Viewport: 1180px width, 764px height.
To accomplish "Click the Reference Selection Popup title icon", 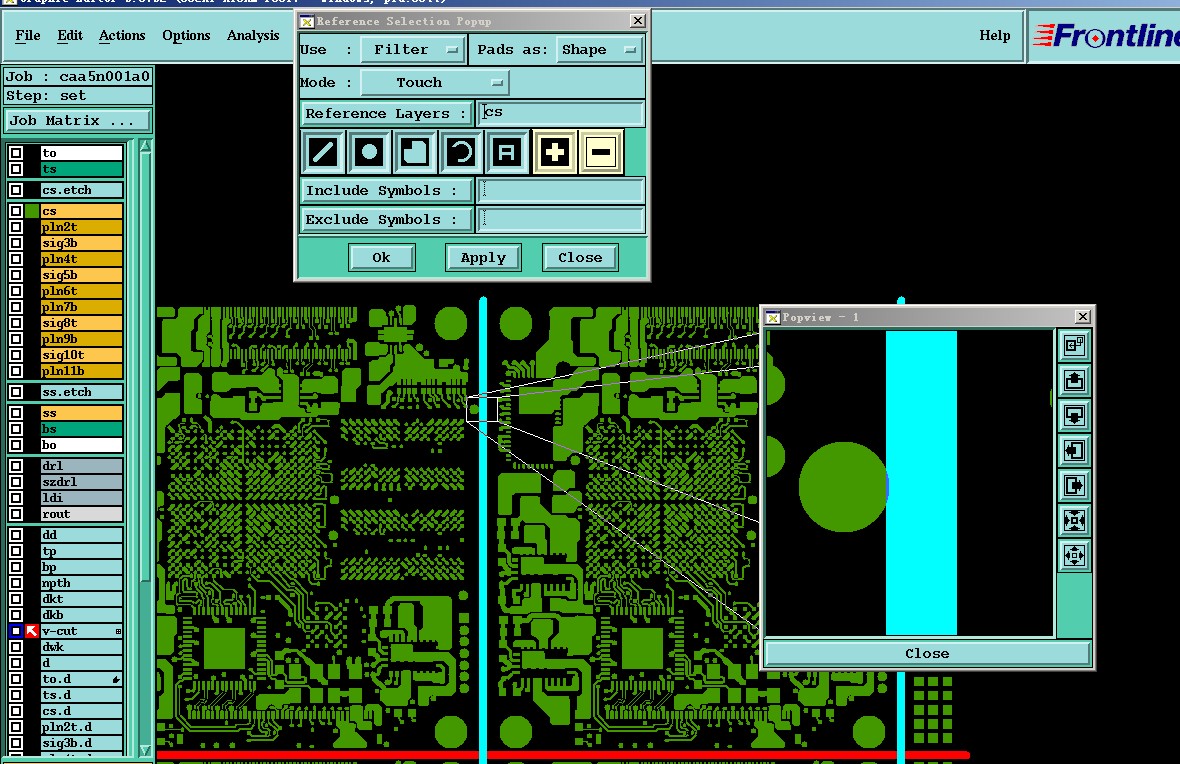I will point(307,21).
